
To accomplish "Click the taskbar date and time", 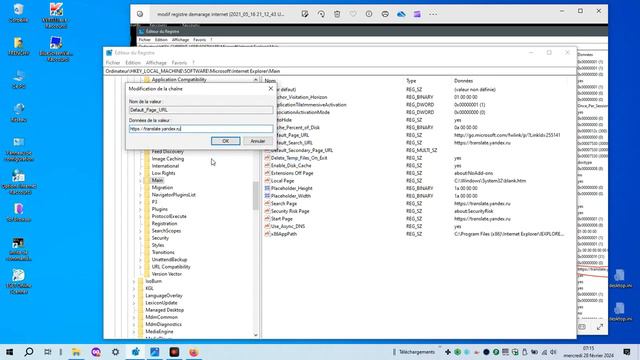I will tap(589, 352).
